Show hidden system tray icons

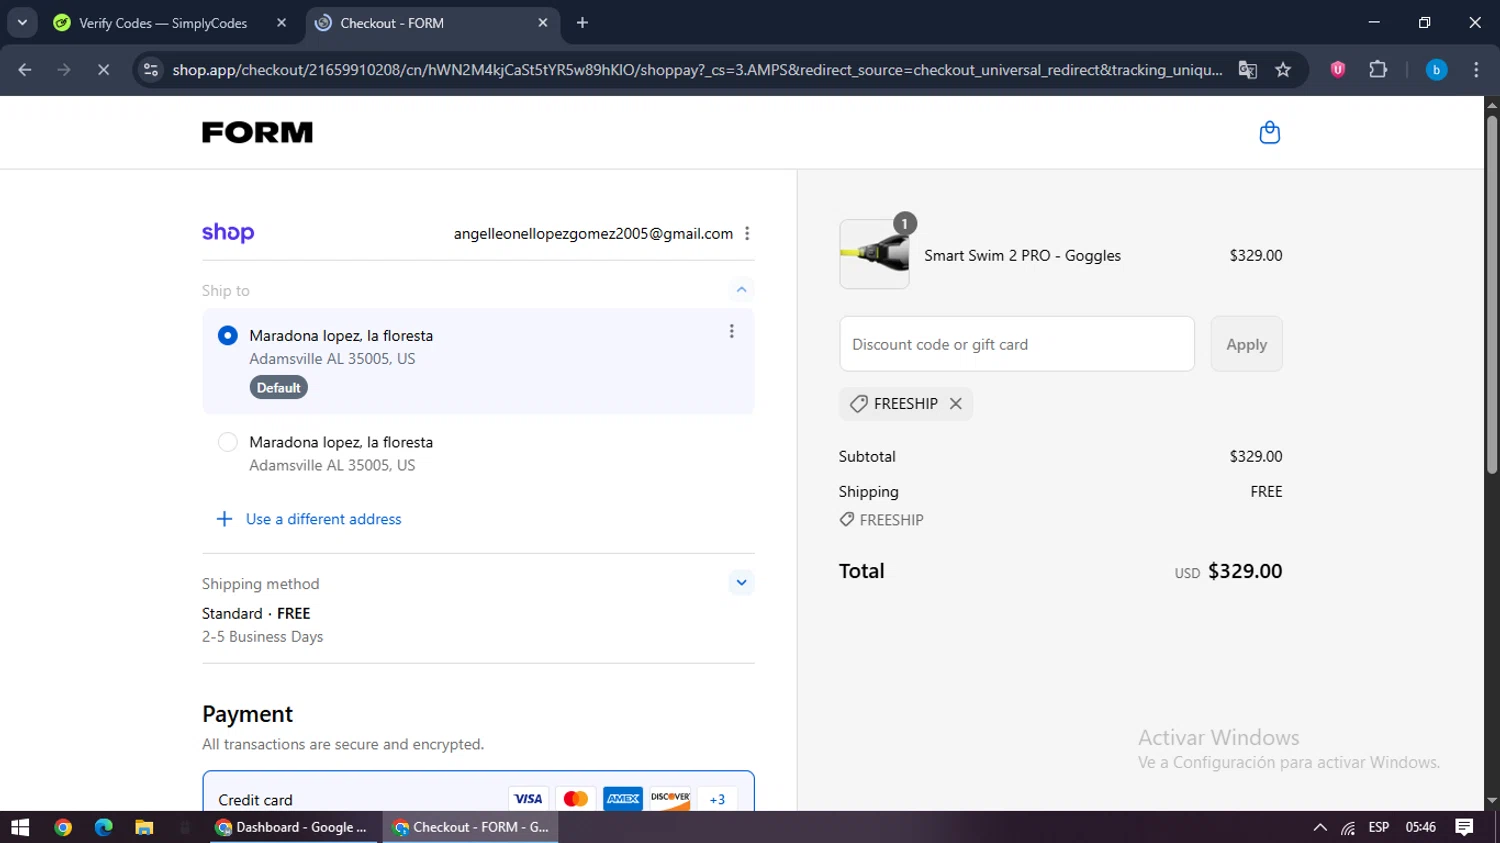(1320, 827)
